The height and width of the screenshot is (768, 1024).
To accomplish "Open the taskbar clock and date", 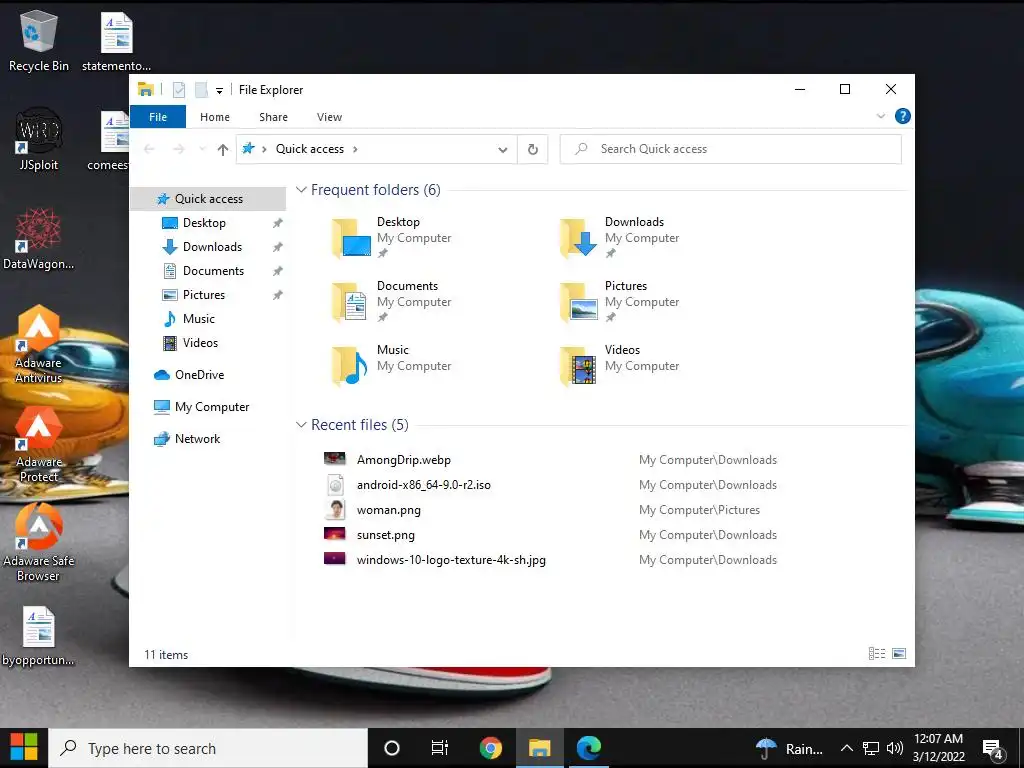I will 938,748.
